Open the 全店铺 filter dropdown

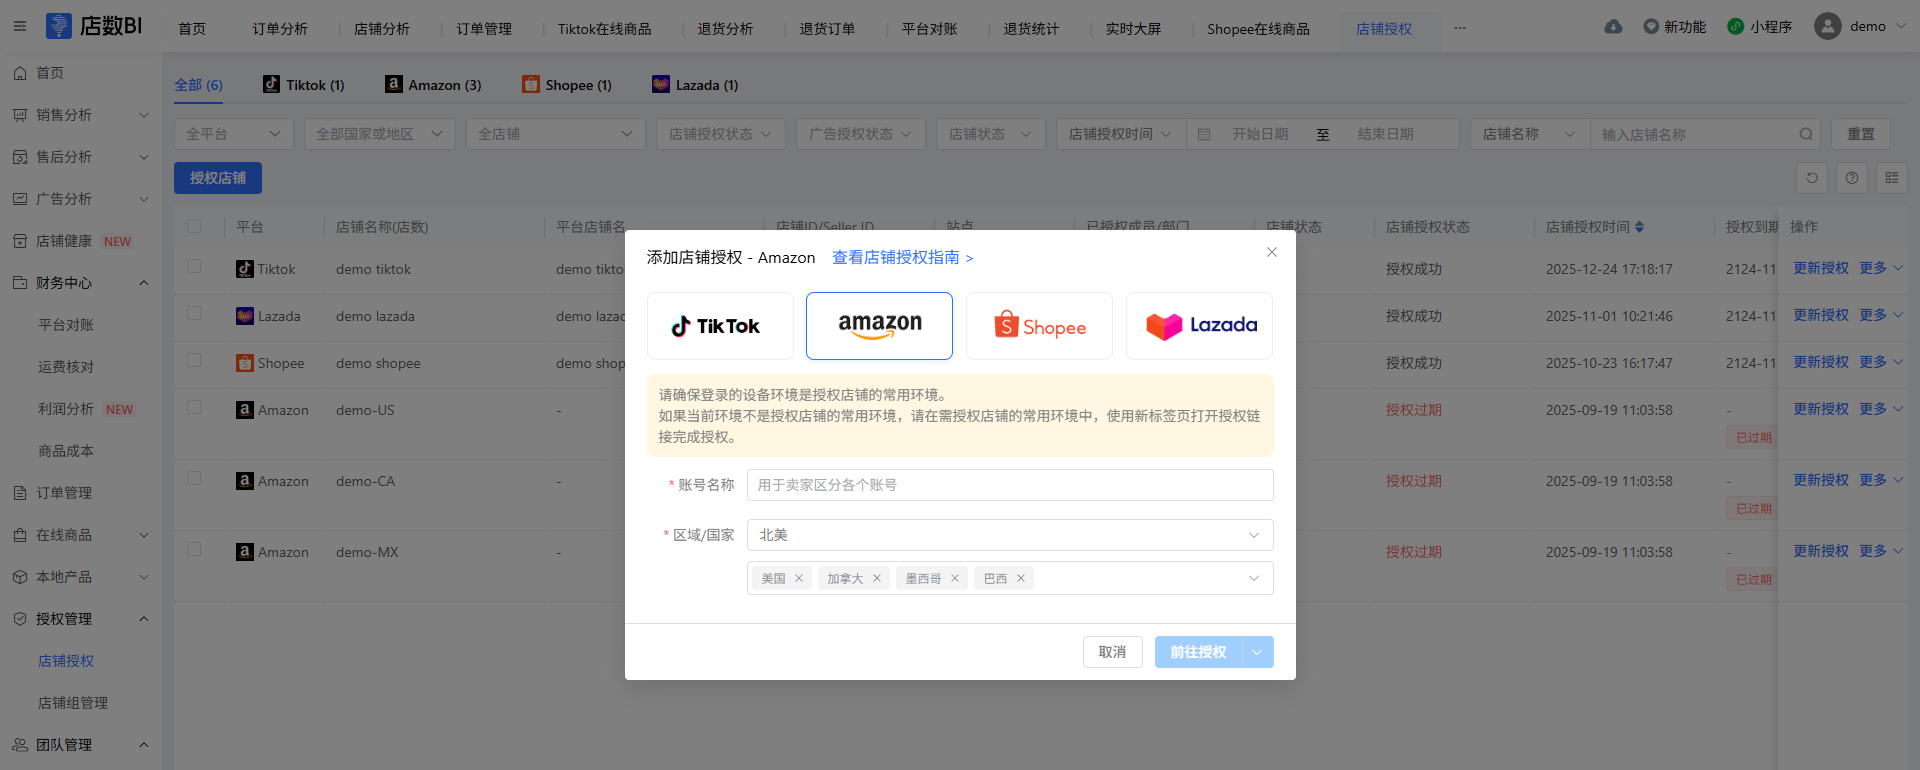point(556,134)
